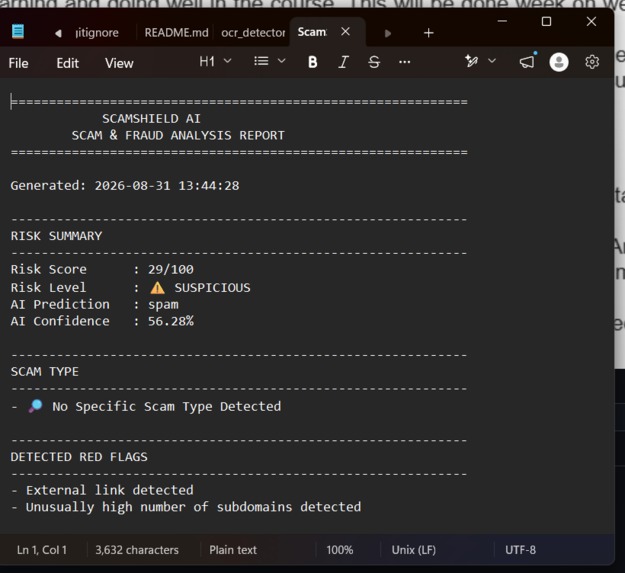Open the View menu

(119, 63)
